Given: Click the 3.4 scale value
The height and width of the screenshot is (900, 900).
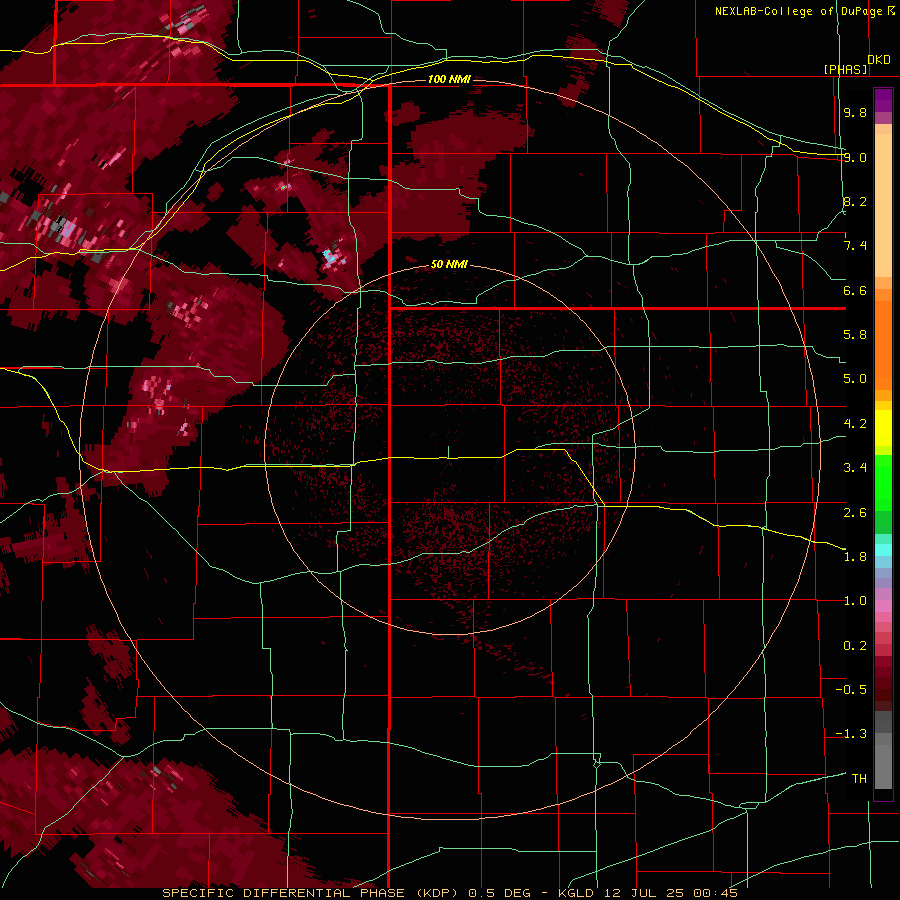Looking at the screenshot, I should pyautogui.click(x=855, y=468).
